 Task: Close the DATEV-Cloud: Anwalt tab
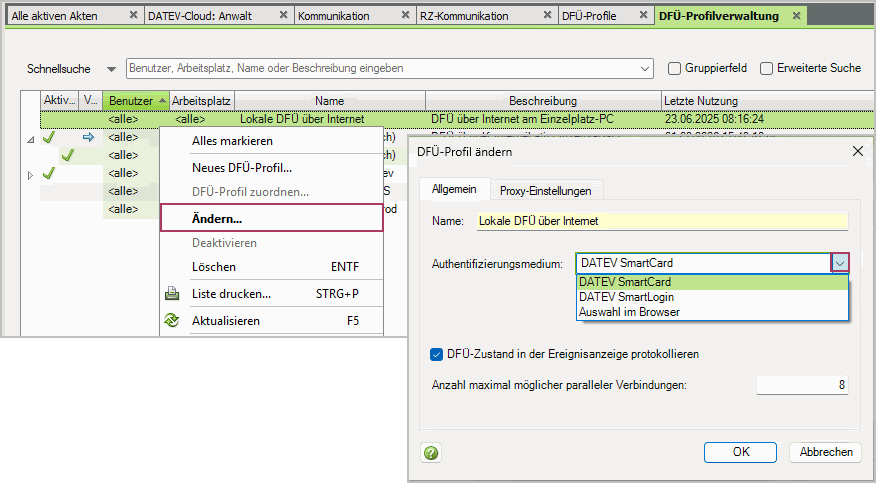point(283,15)
